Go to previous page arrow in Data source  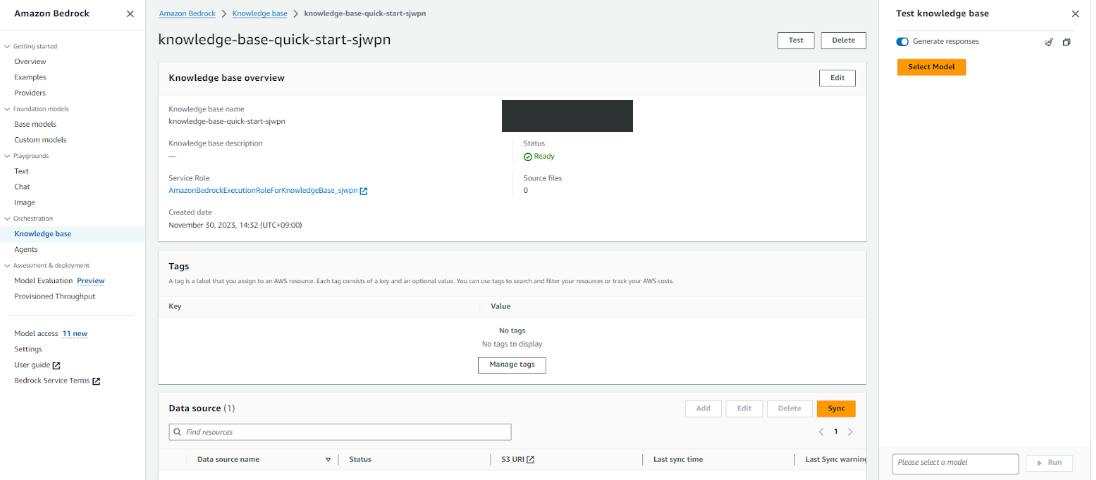click(821, 432)
